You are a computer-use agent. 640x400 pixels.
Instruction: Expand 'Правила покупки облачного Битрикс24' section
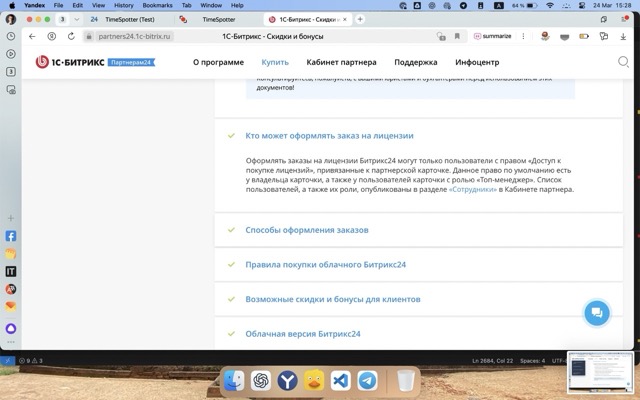coord(325,264)
